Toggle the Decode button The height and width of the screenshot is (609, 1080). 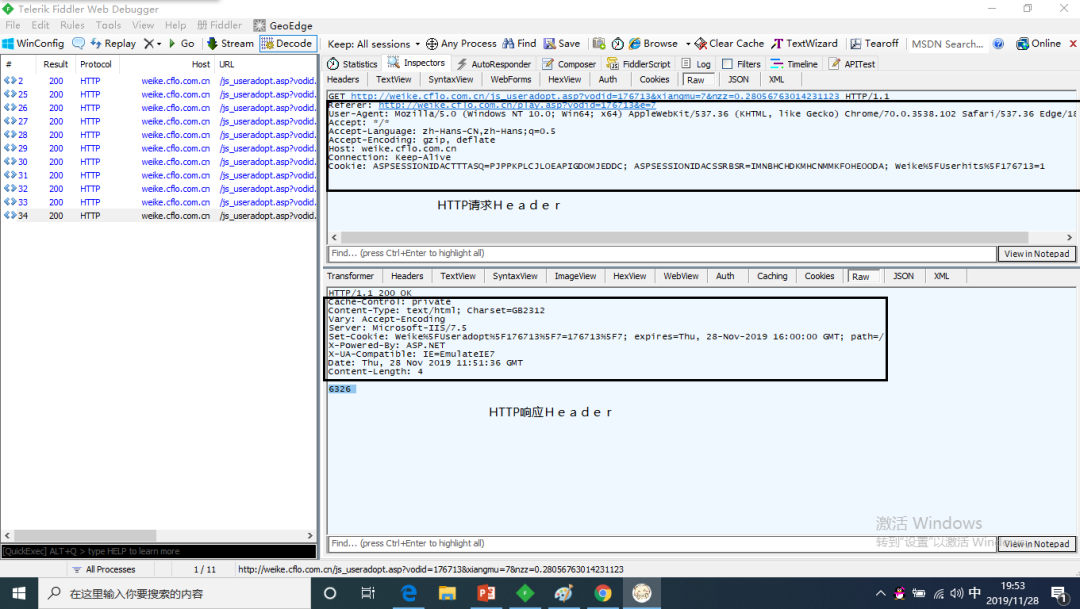click(x=287, y=43)
